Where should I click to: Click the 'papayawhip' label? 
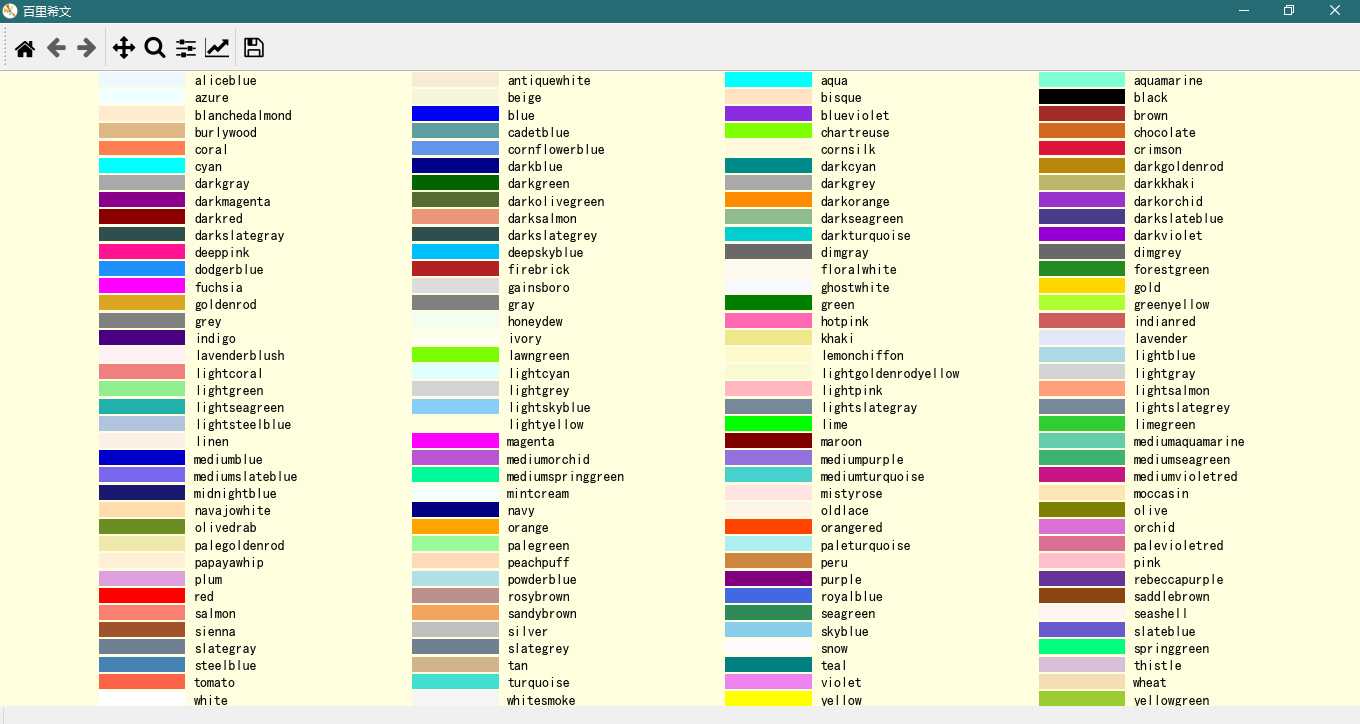[229, 562]
